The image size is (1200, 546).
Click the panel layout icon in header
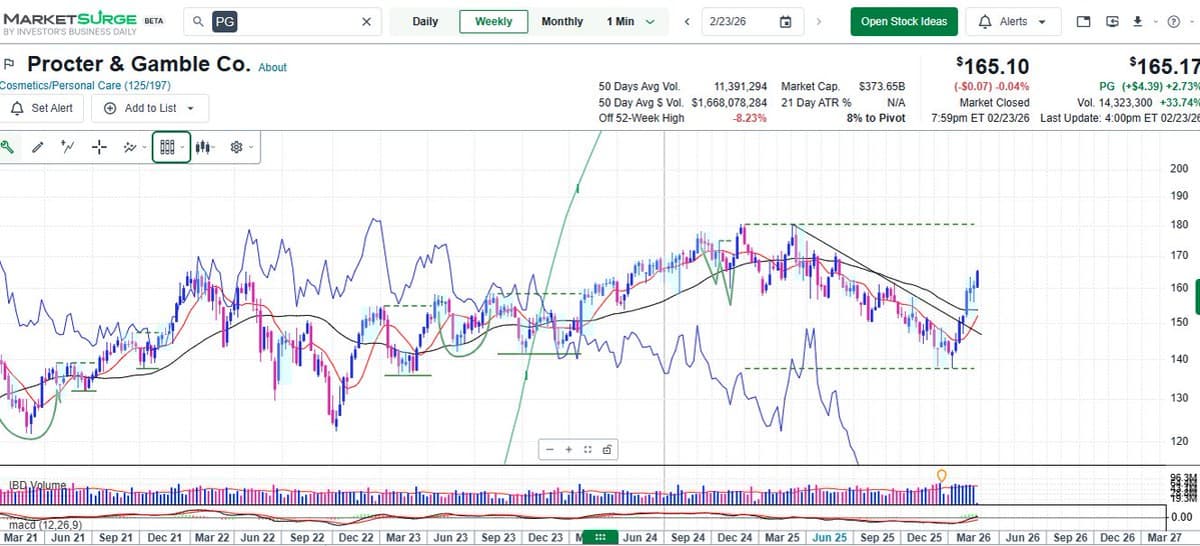point(1083,21)
